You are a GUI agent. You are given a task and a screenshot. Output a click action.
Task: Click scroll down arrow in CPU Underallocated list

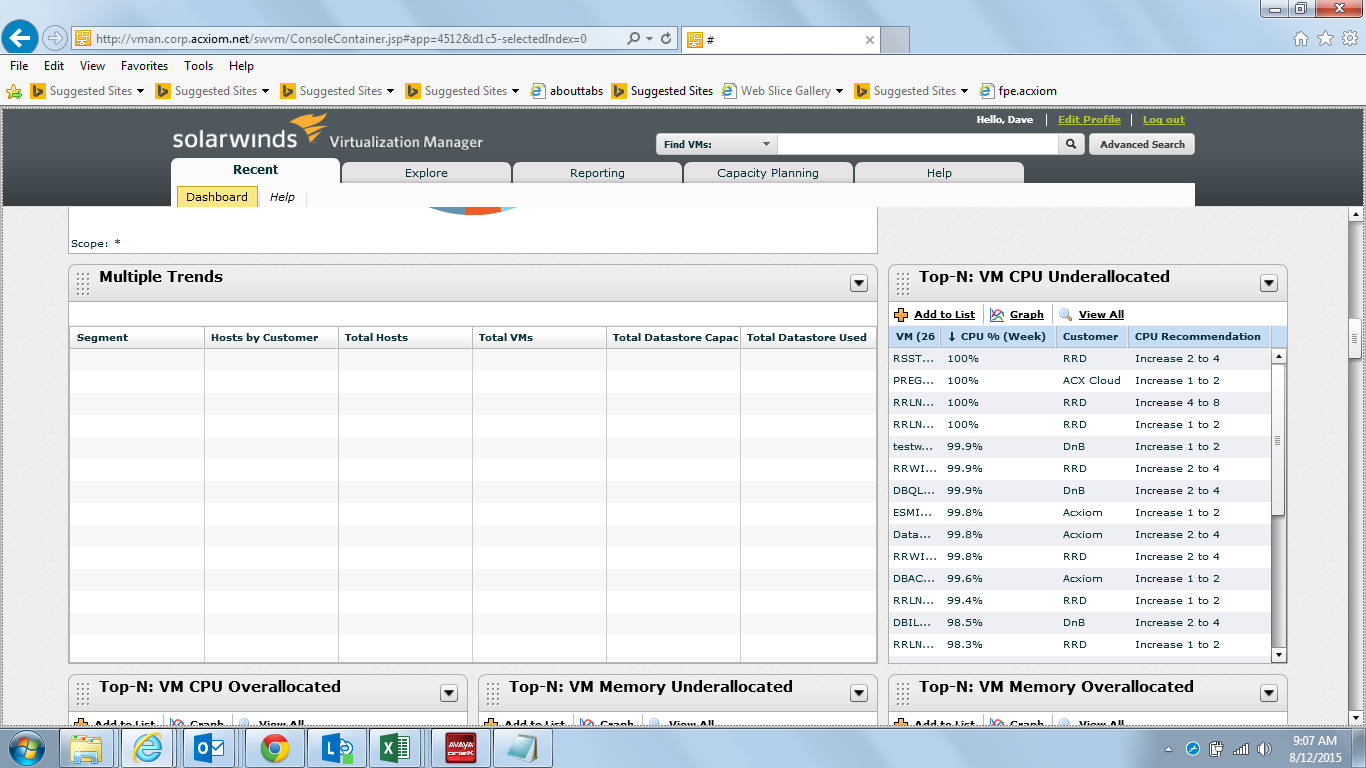[1278, 655]
